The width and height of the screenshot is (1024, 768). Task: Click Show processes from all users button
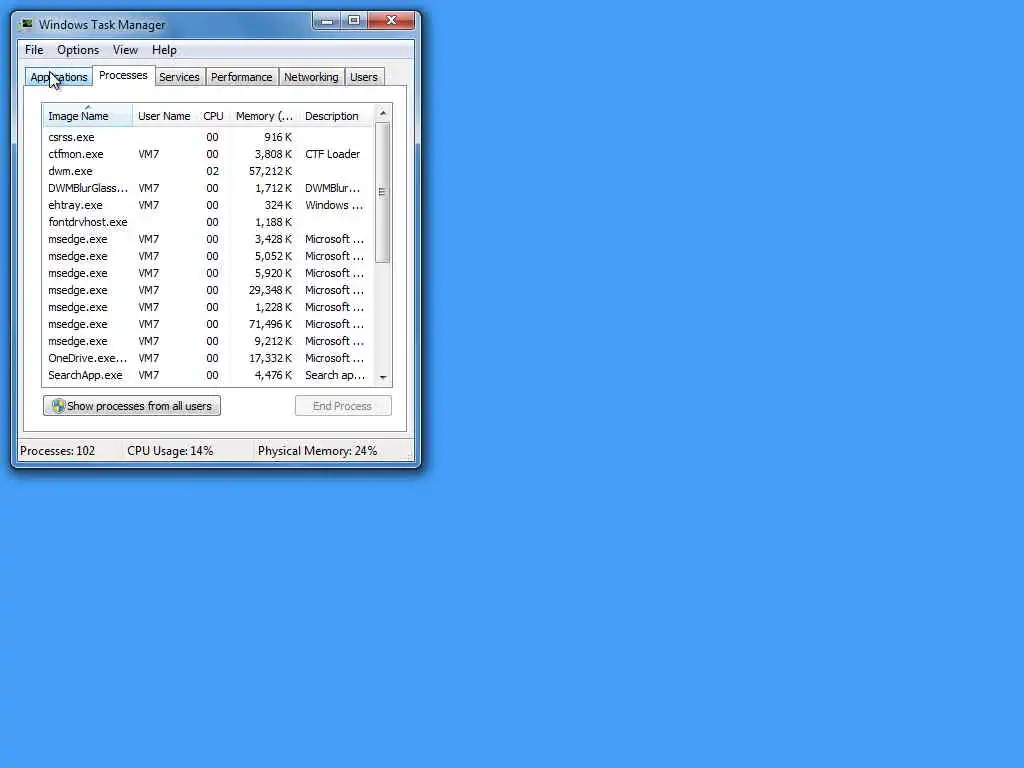click(x=132, y=406)
